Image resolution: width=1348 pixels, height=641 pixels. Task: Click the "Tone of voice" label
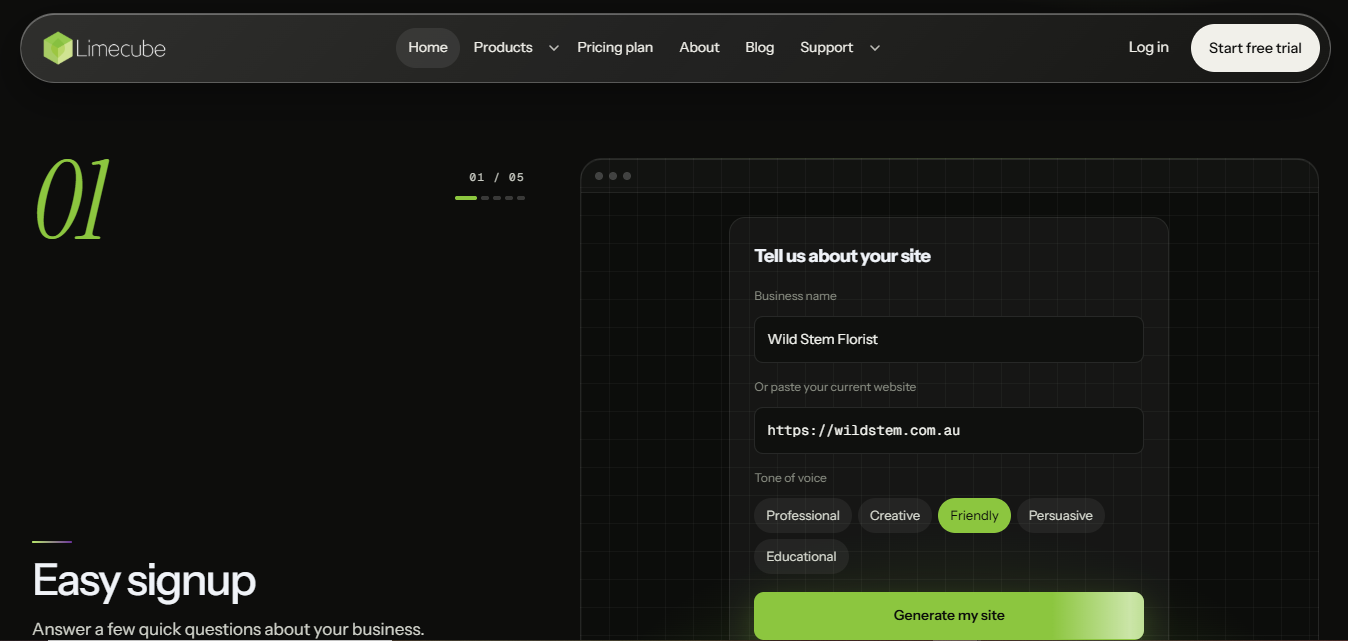click(790, 478)
